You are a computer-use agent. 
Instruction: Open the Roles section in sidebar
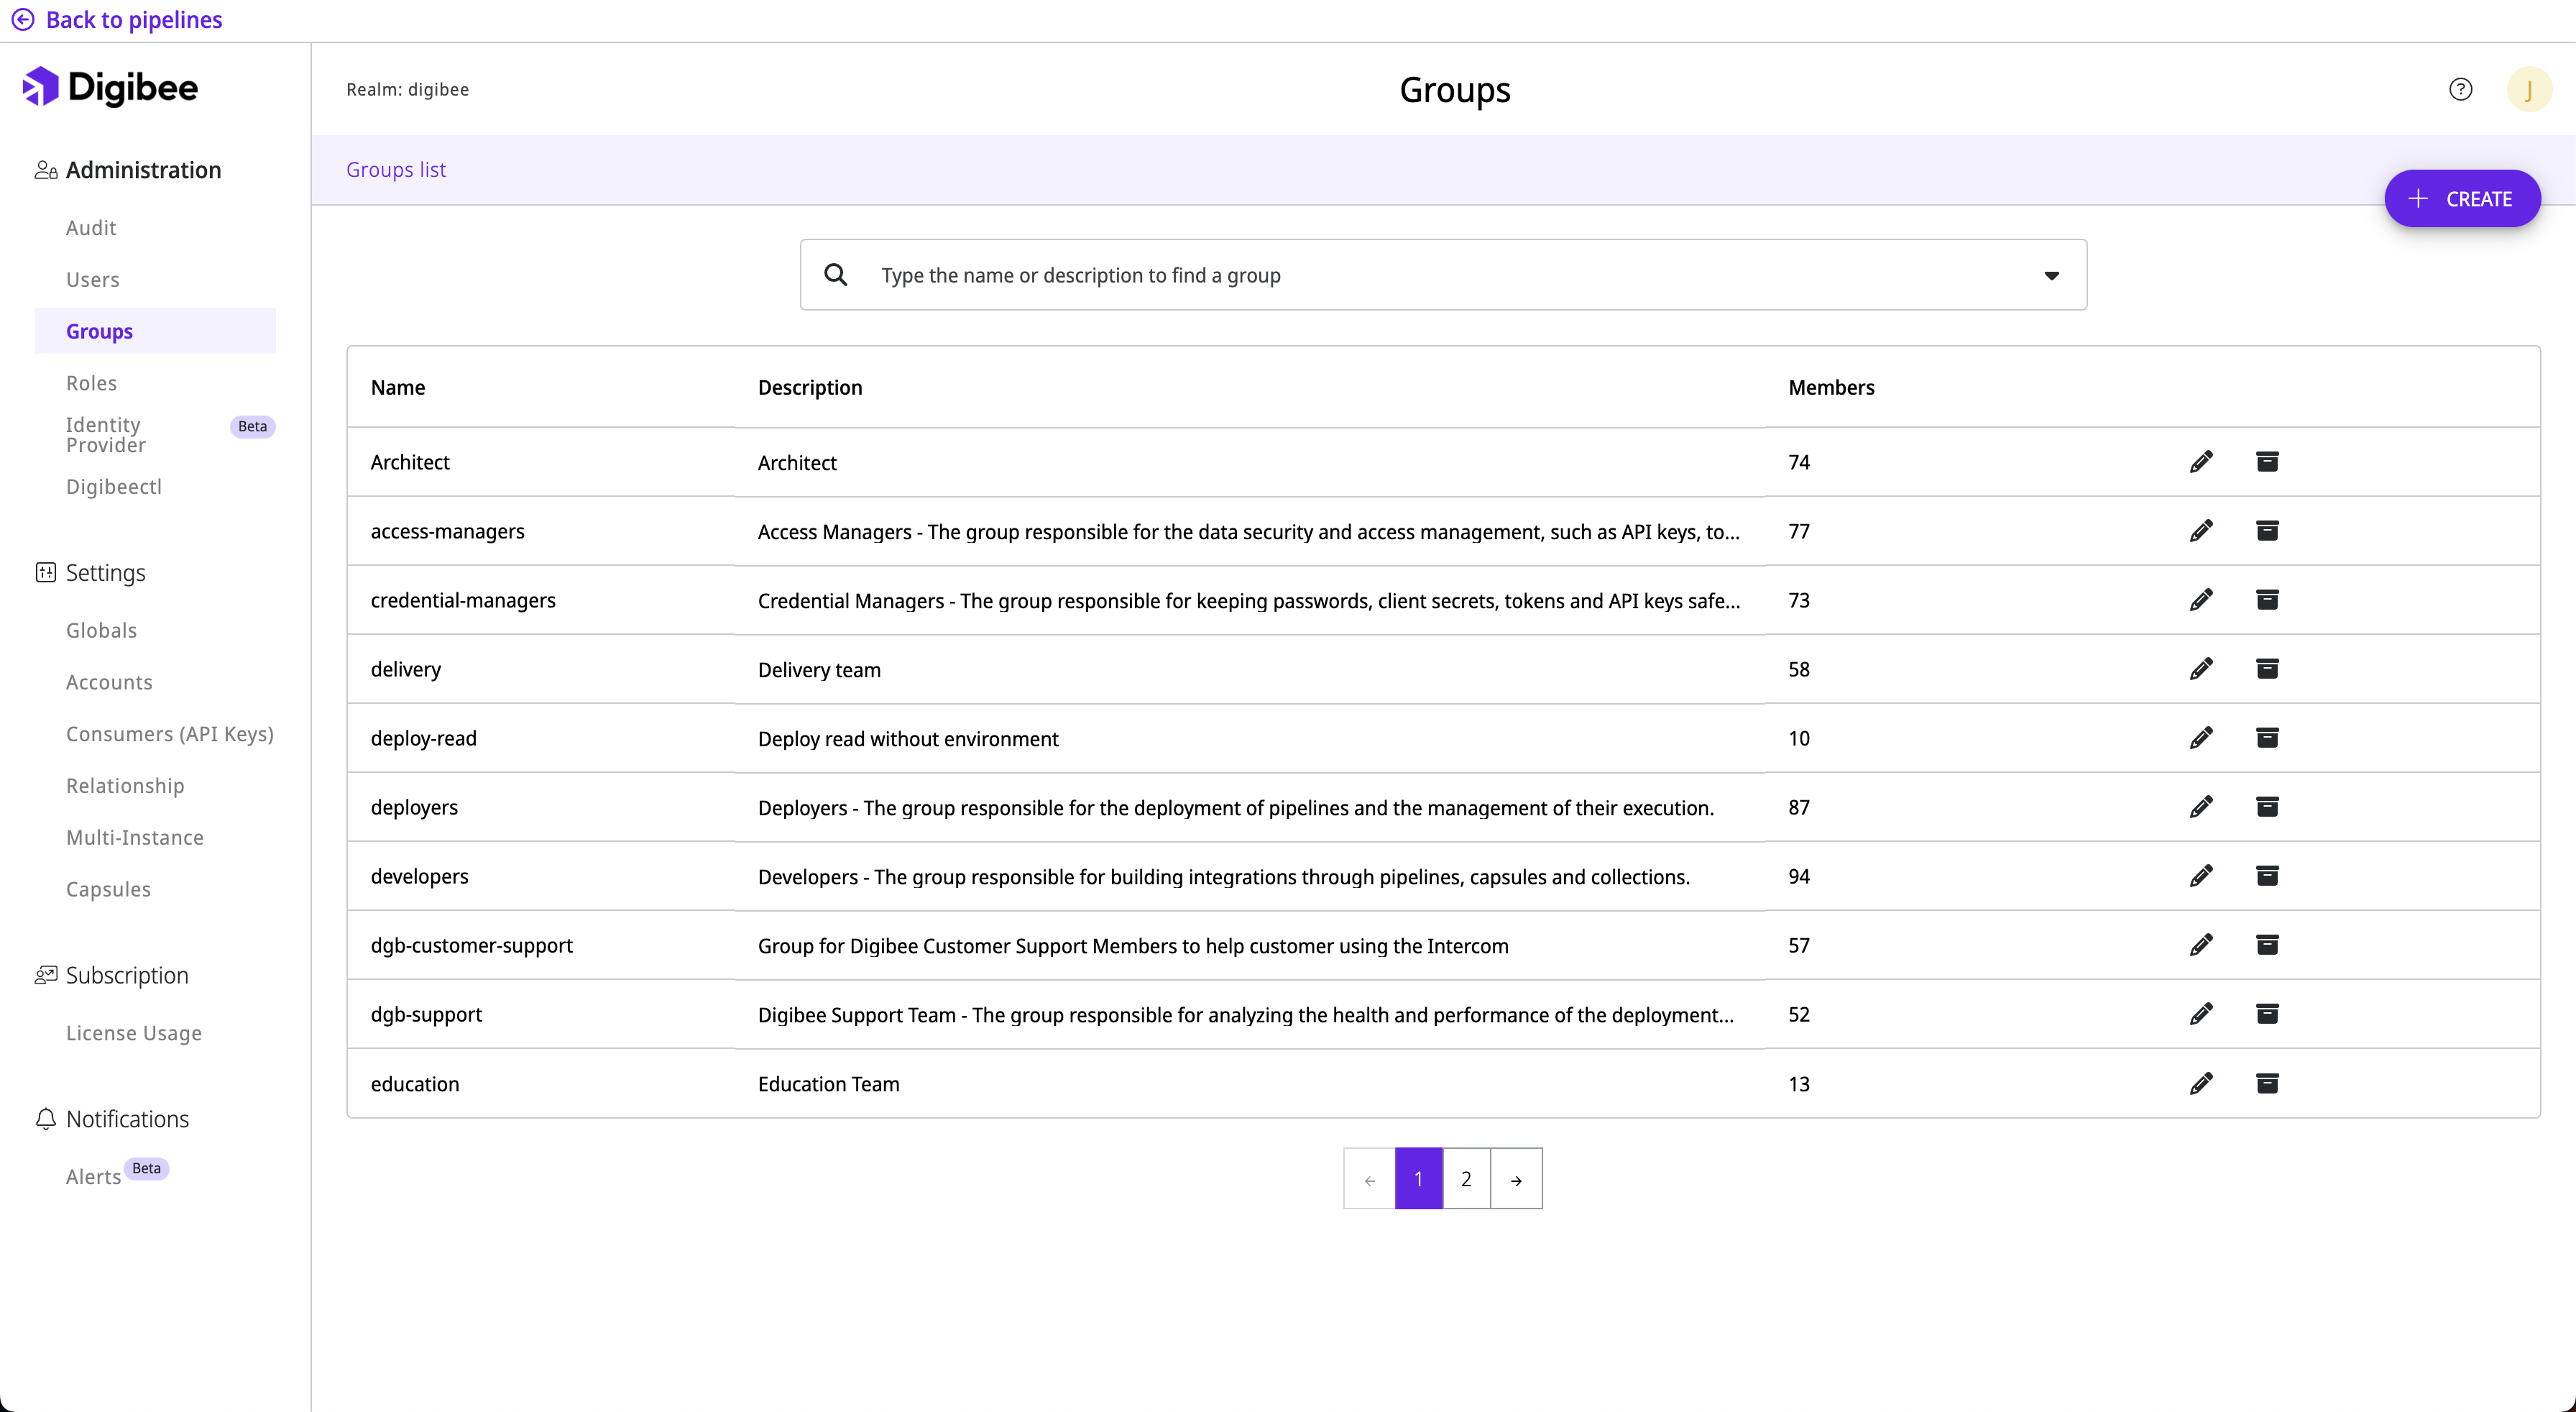coord(92,382)
